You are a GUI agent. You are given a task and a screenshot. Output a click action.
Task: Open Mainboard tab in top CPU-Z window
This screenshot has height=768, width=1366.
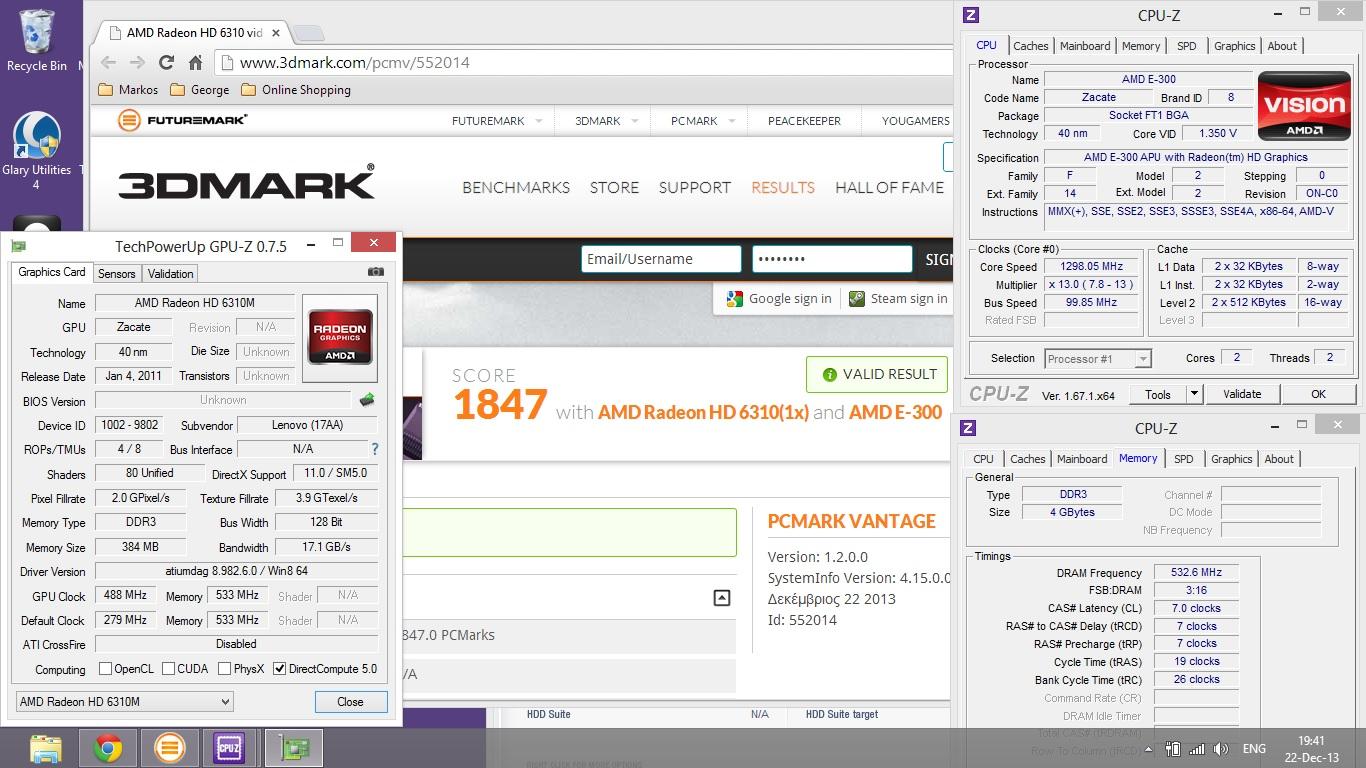[1085, 46]
